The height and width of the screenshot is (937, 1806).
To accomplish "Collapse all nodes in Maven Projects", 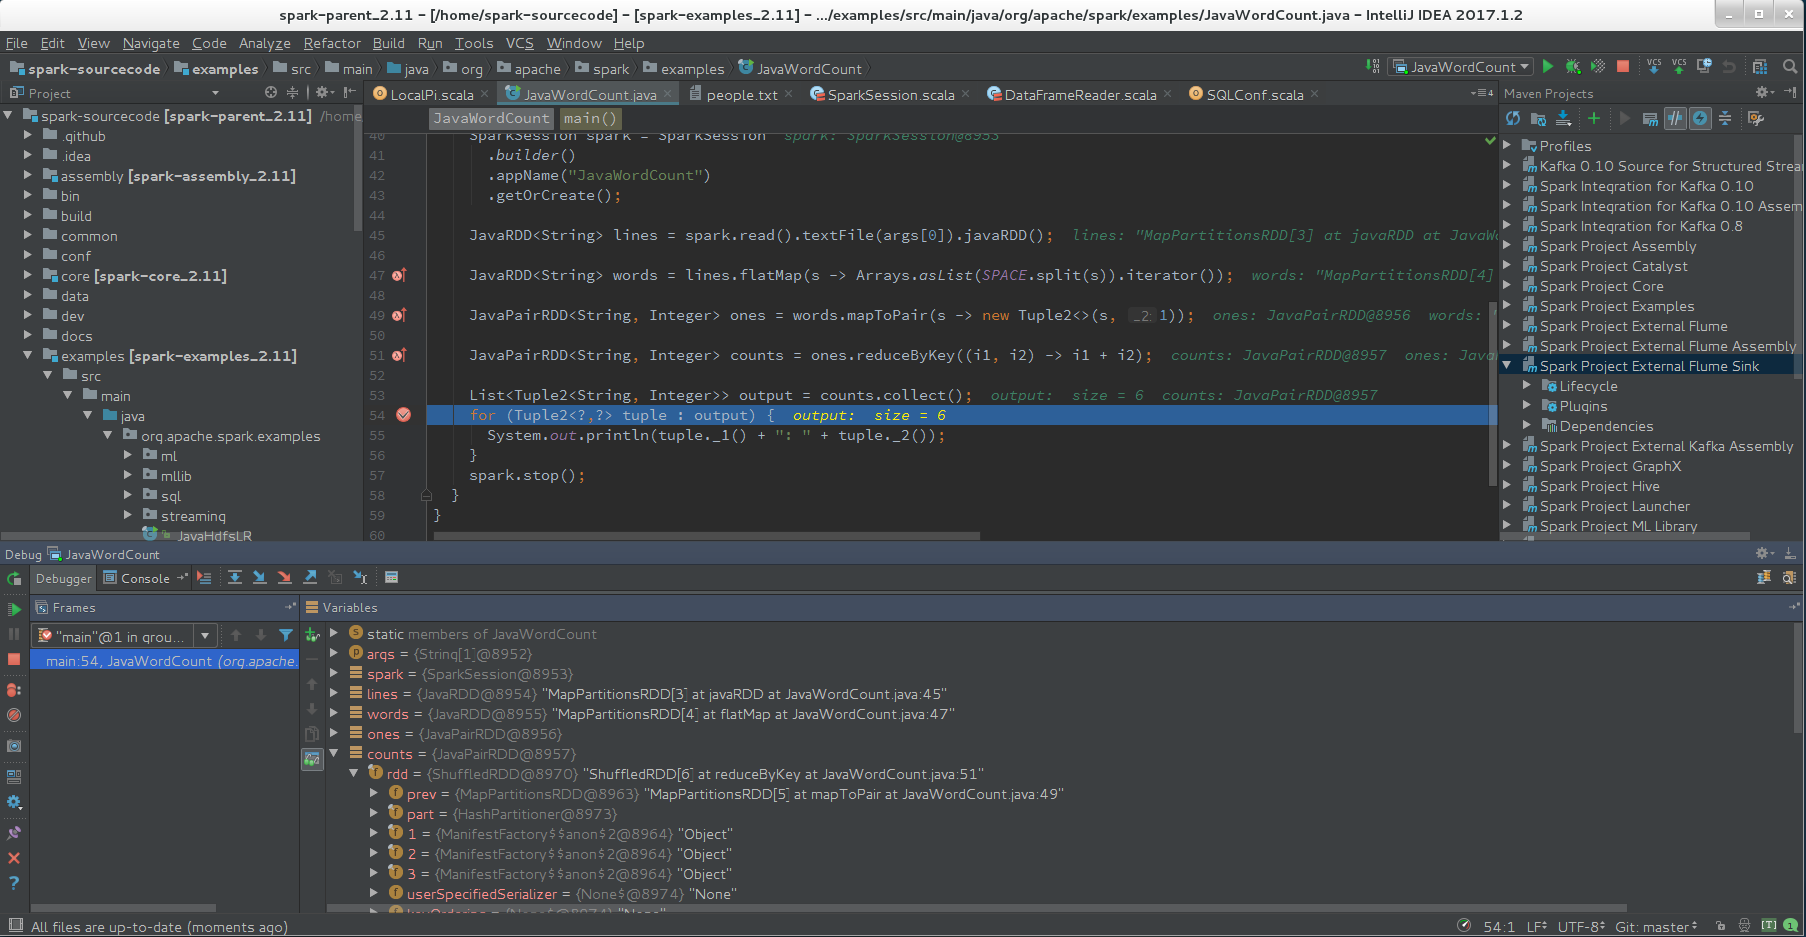I will coord(1725,119).
